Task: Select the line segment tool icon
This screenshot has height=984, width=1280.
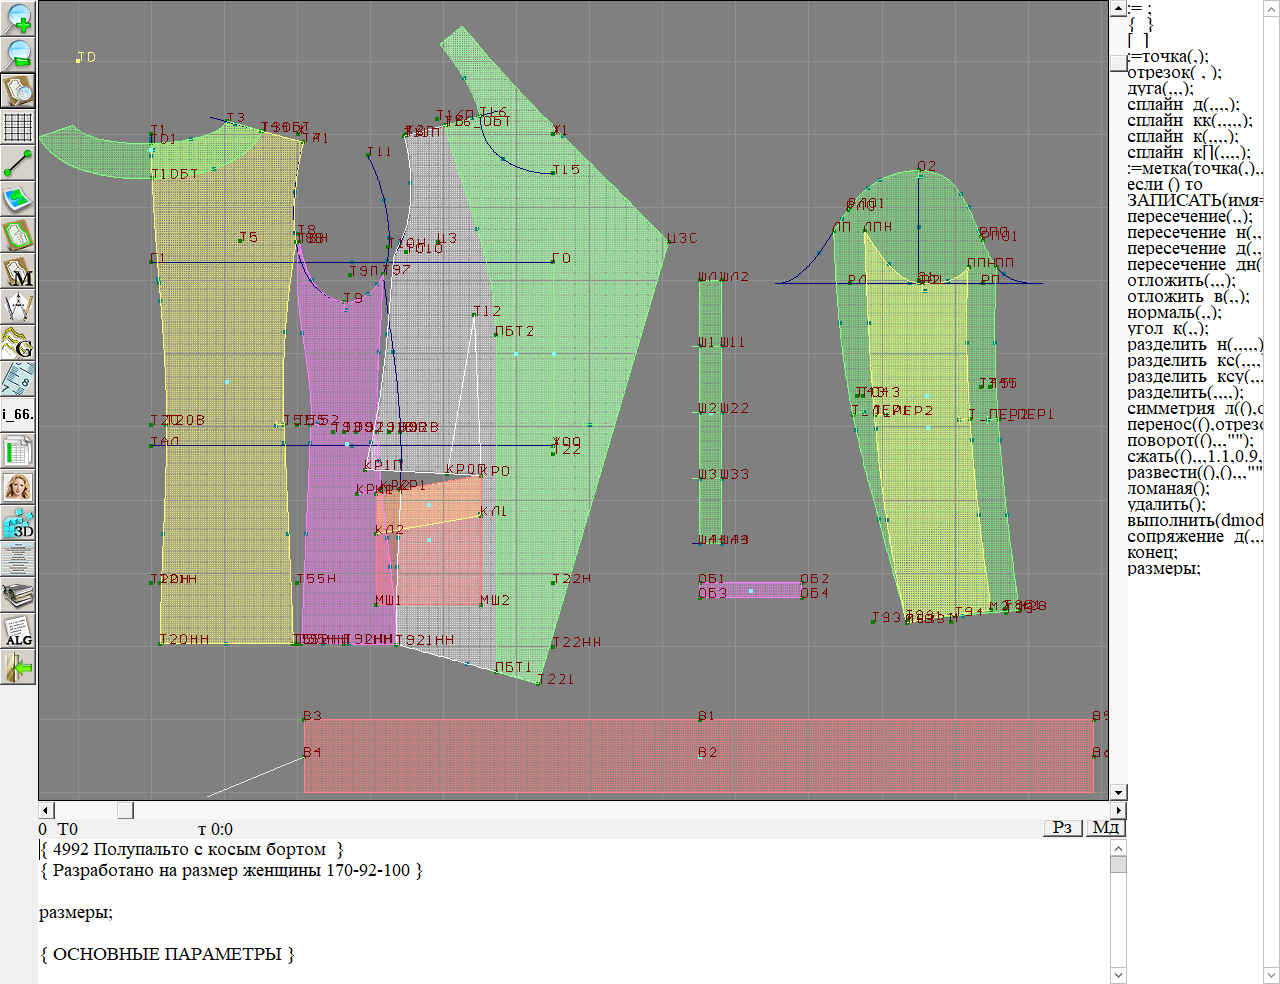Action: pos(18,163)
